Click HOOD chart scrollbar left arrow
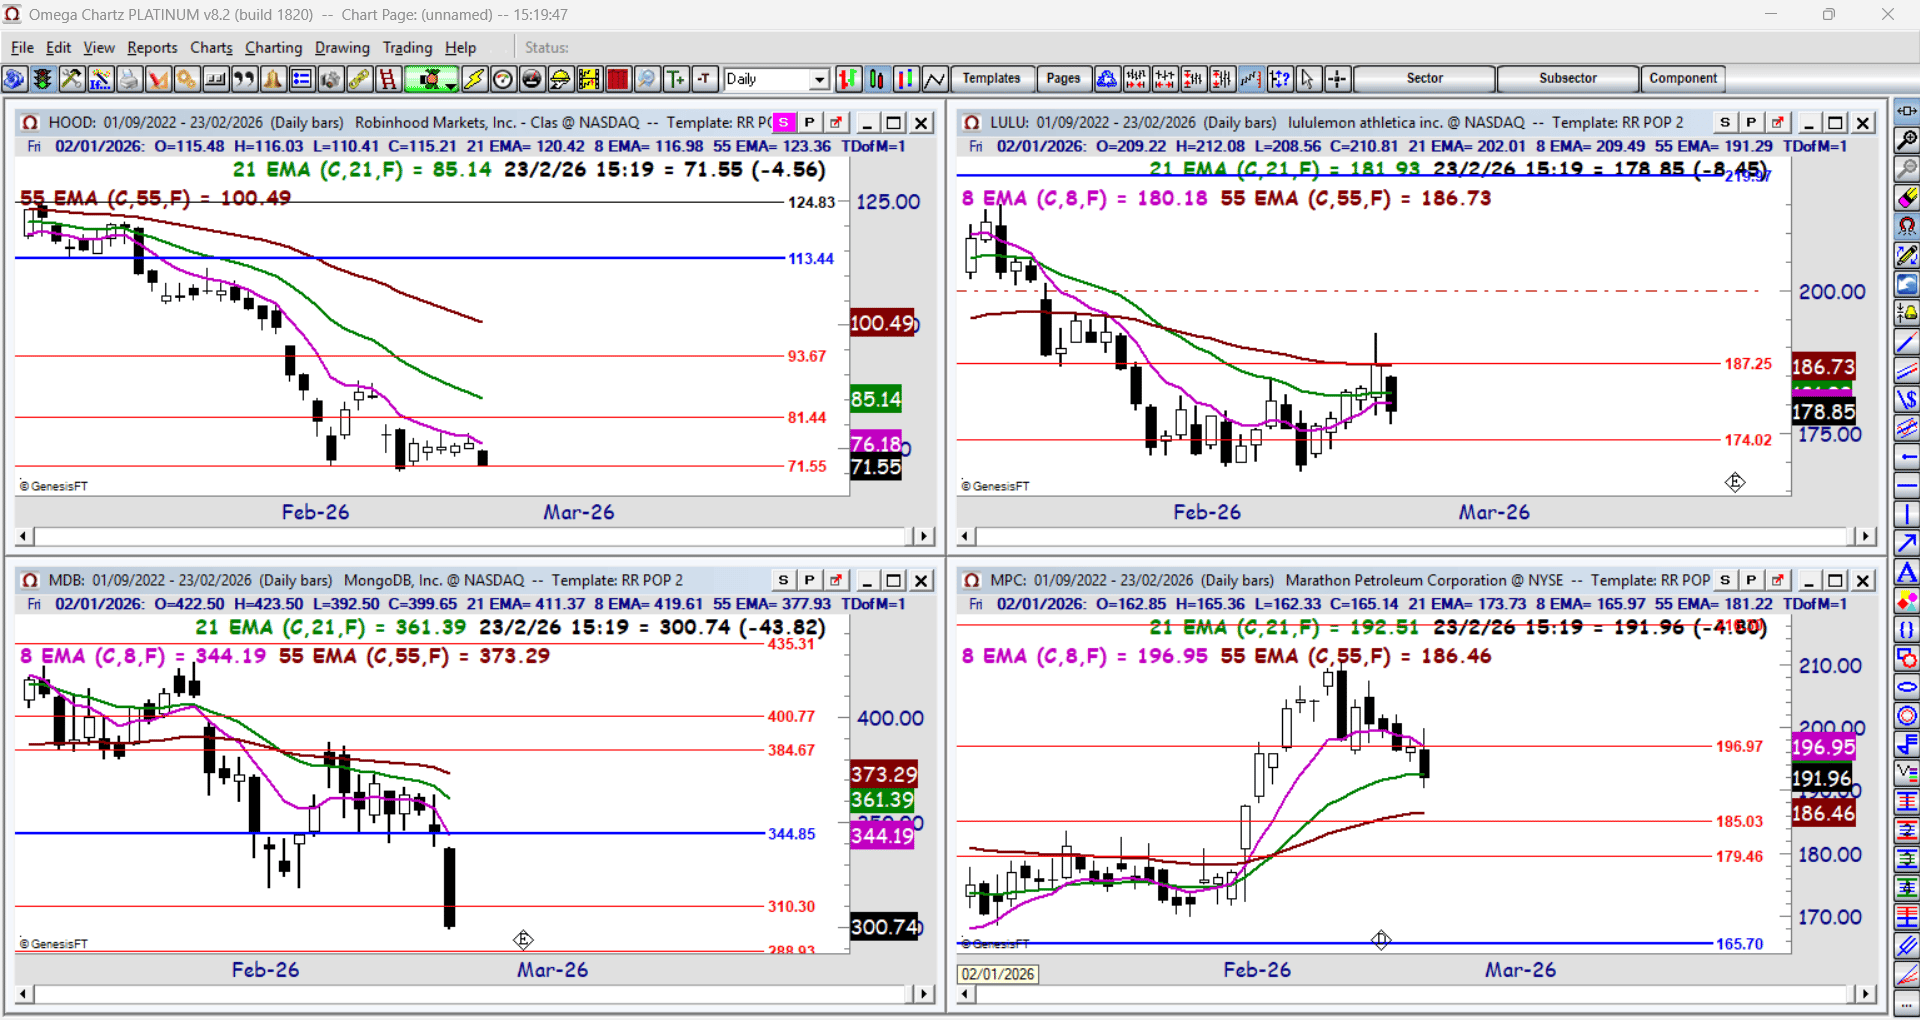 (24, 536)
